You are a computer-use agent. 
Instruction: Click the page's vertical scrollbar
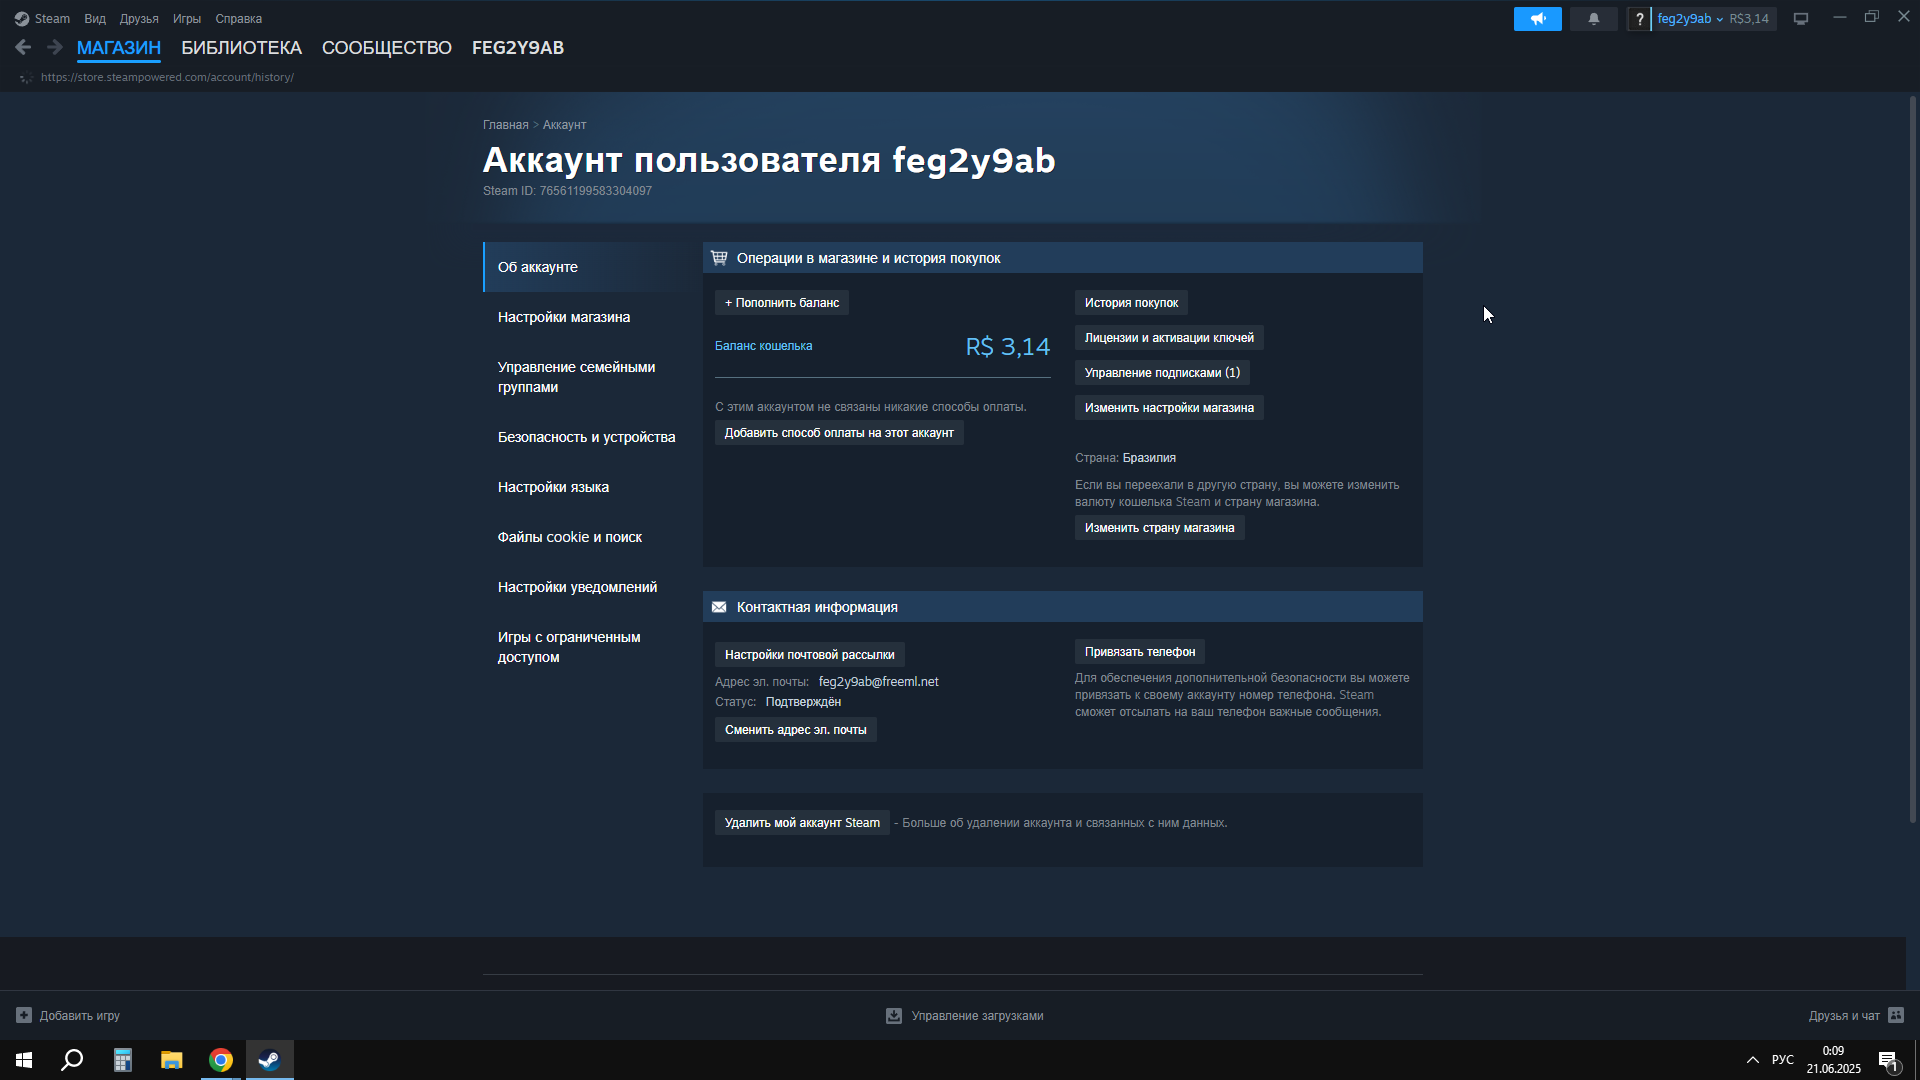tap(1912, 460)
